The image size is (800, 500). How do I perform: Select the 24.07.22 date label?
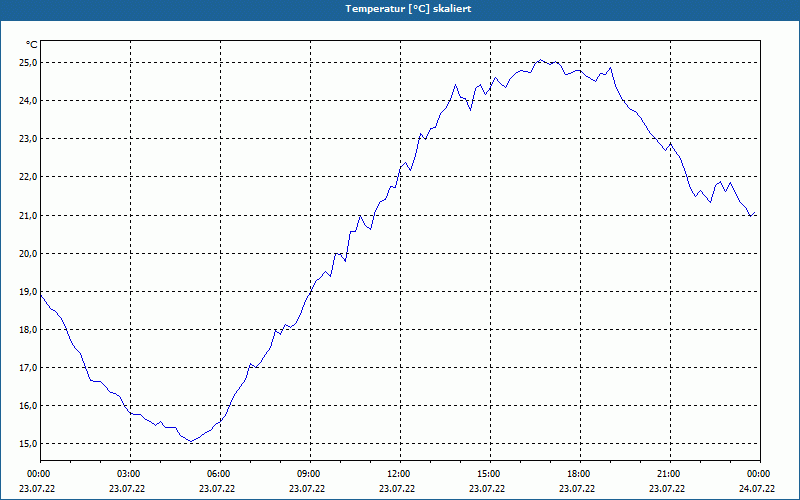757,489
